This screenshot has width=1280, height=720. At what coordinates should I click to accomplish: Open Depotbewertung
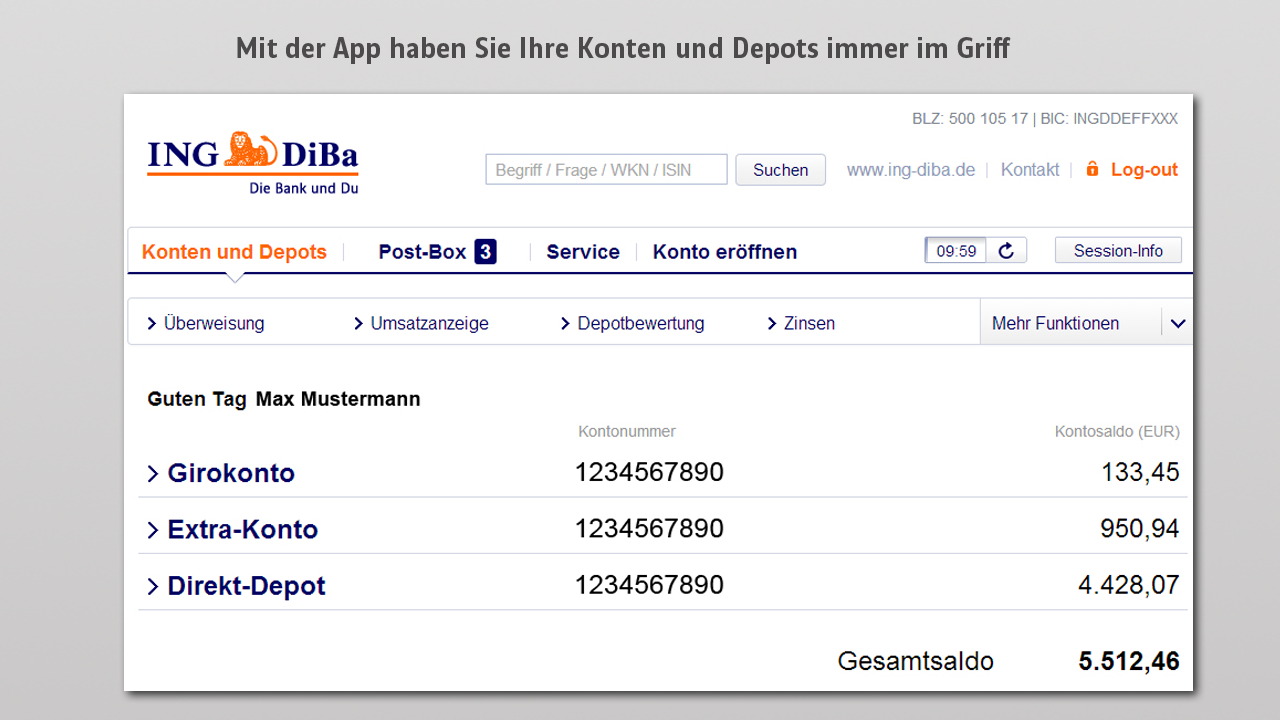pos(633,323)
